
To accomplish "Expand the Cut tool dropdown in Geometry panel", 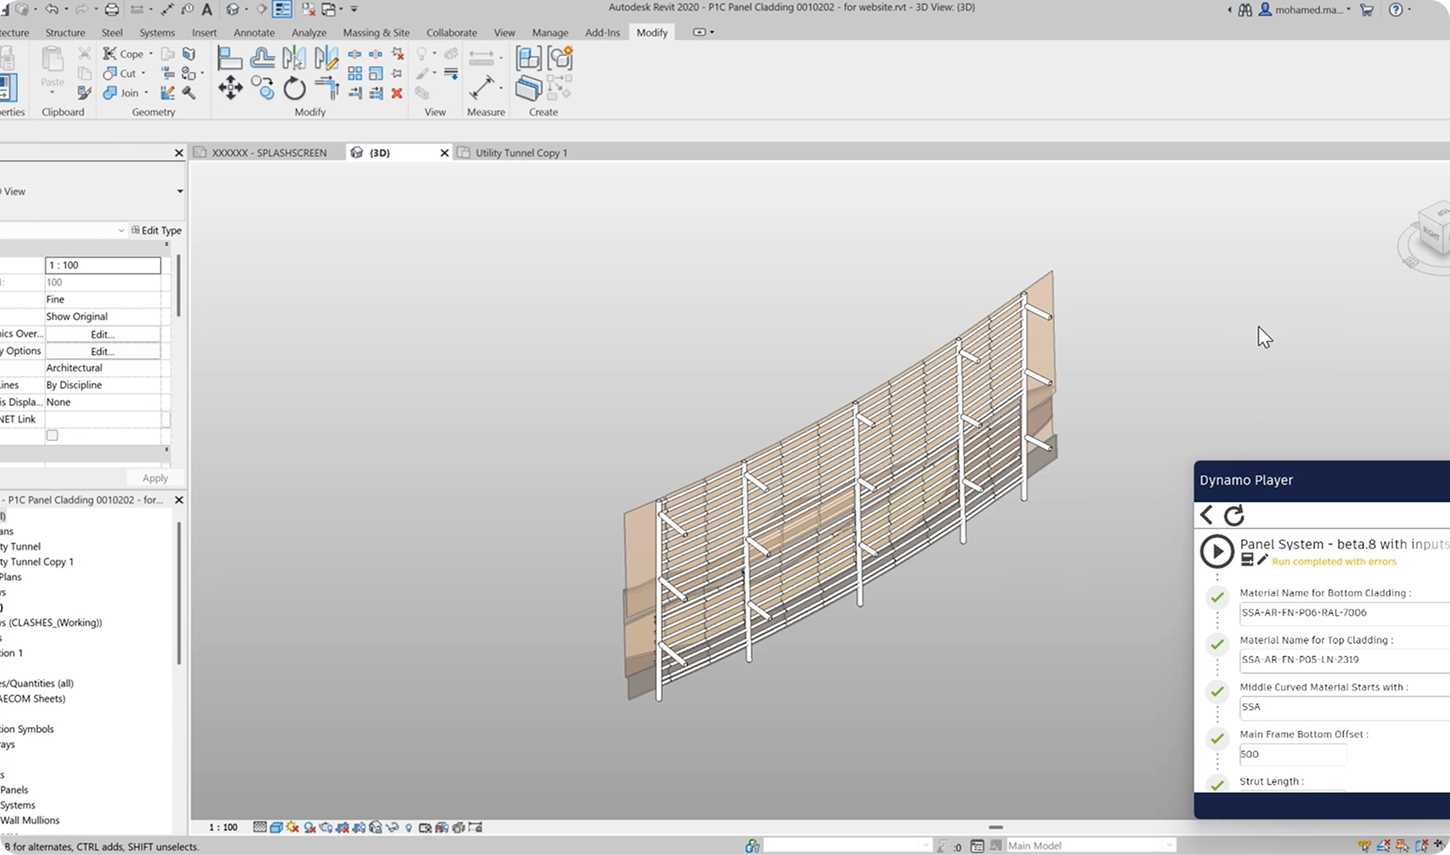I will (143, 73).
